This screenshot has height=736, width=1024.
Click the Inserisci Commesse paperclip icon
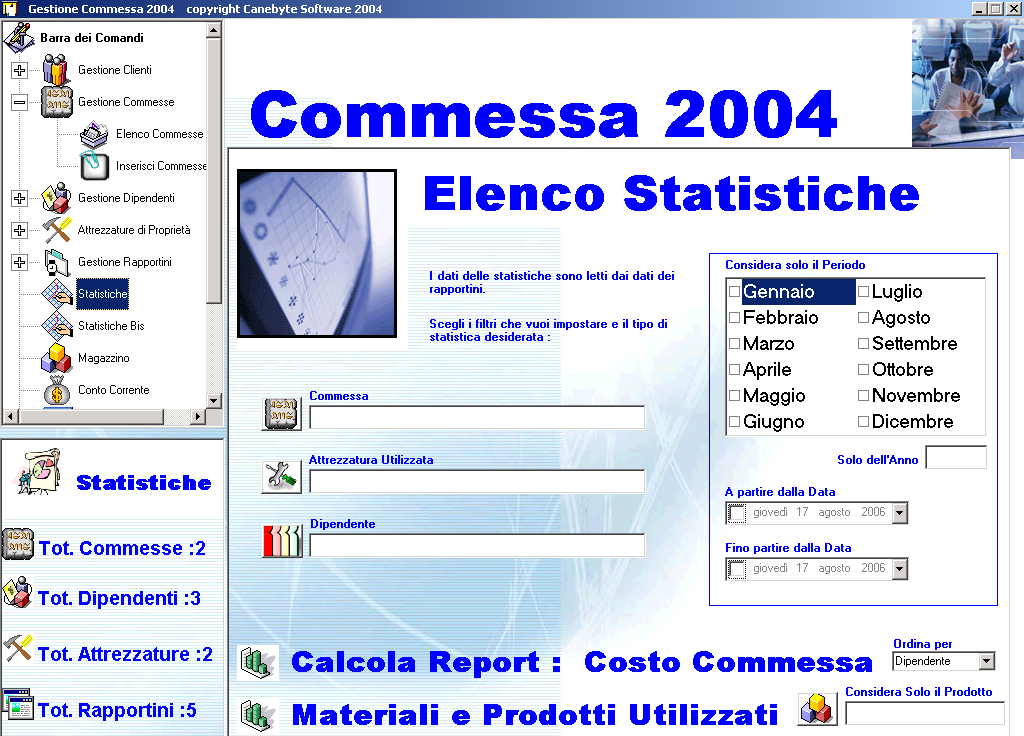[94, 165]
